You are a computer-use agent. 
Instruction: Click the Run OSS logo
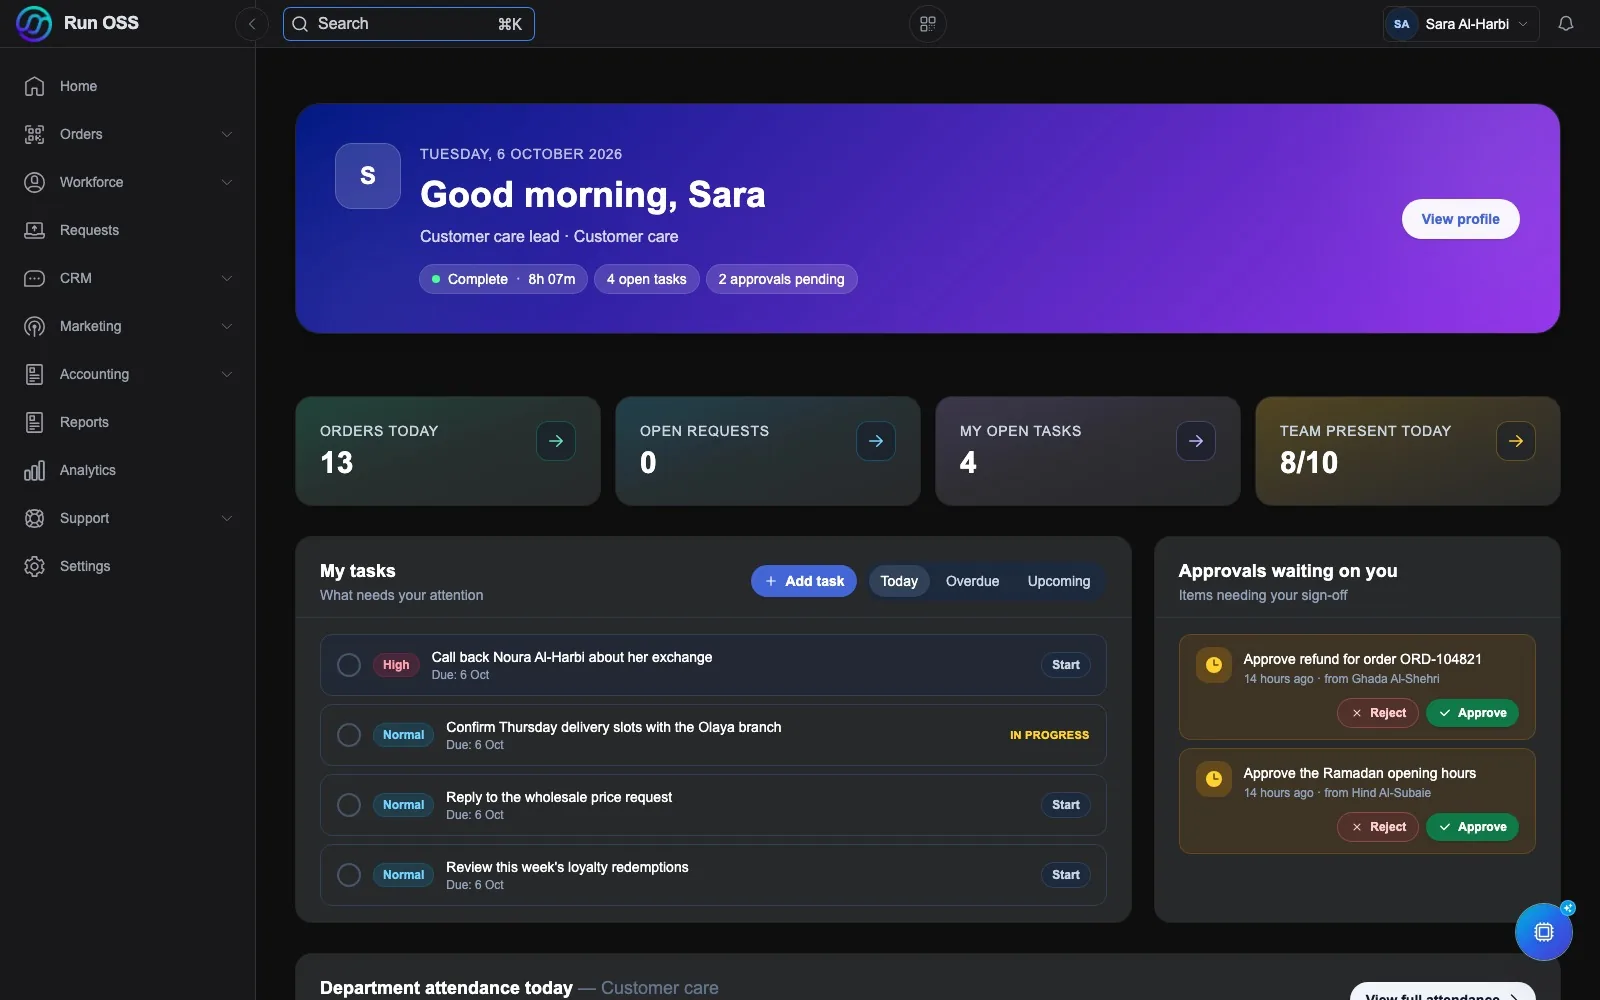34,23
